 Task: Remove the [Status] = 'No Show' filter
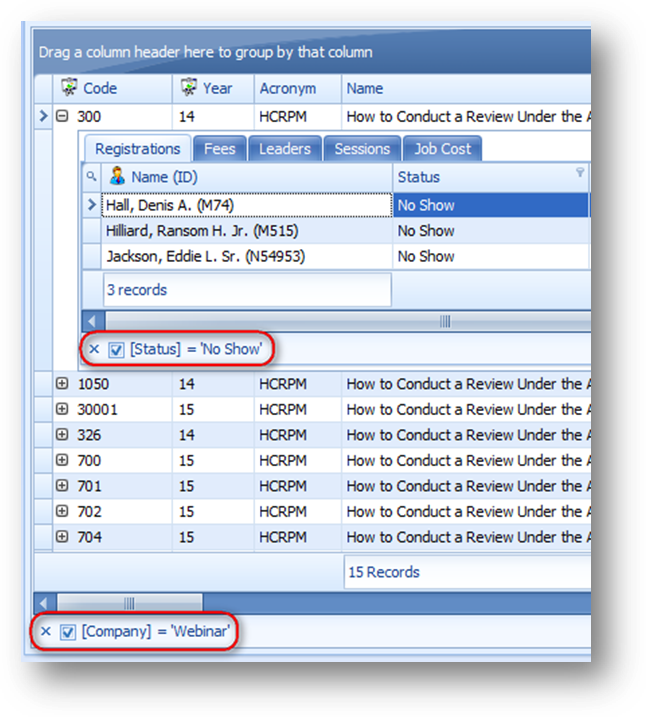(x=94, y=349)
